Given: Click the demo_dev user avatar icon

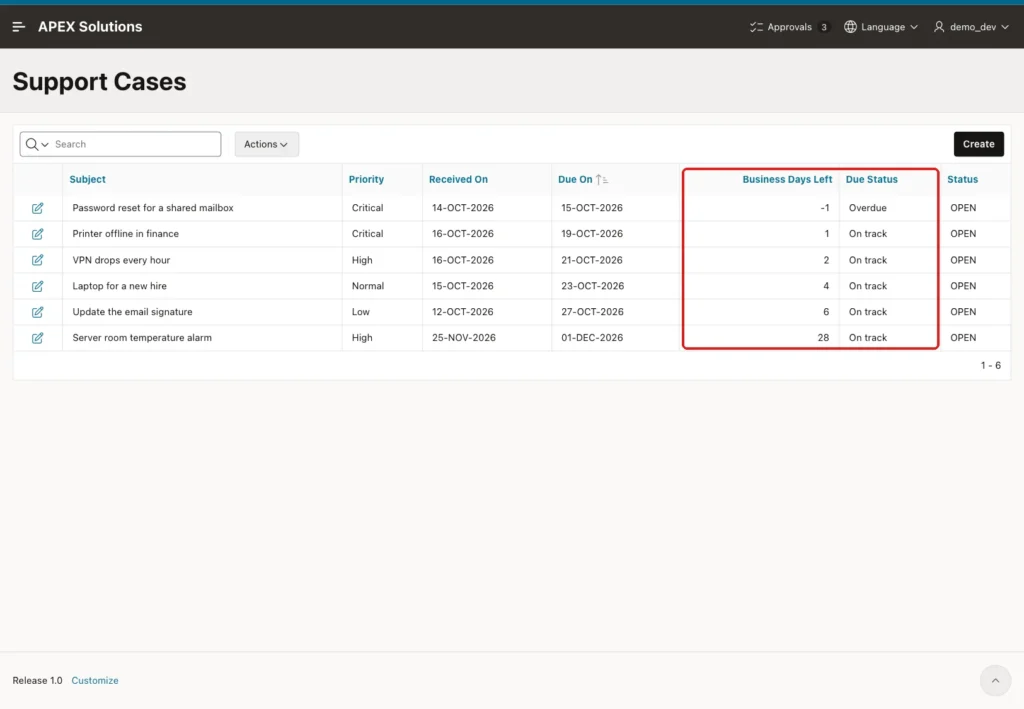Looking at the screenshot, I should click(x=939, y=27).
